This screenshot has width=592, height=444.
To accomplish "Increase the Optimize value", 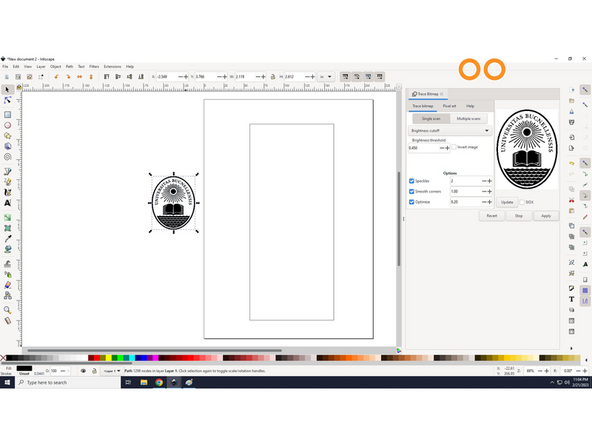I will pos(490,202).
